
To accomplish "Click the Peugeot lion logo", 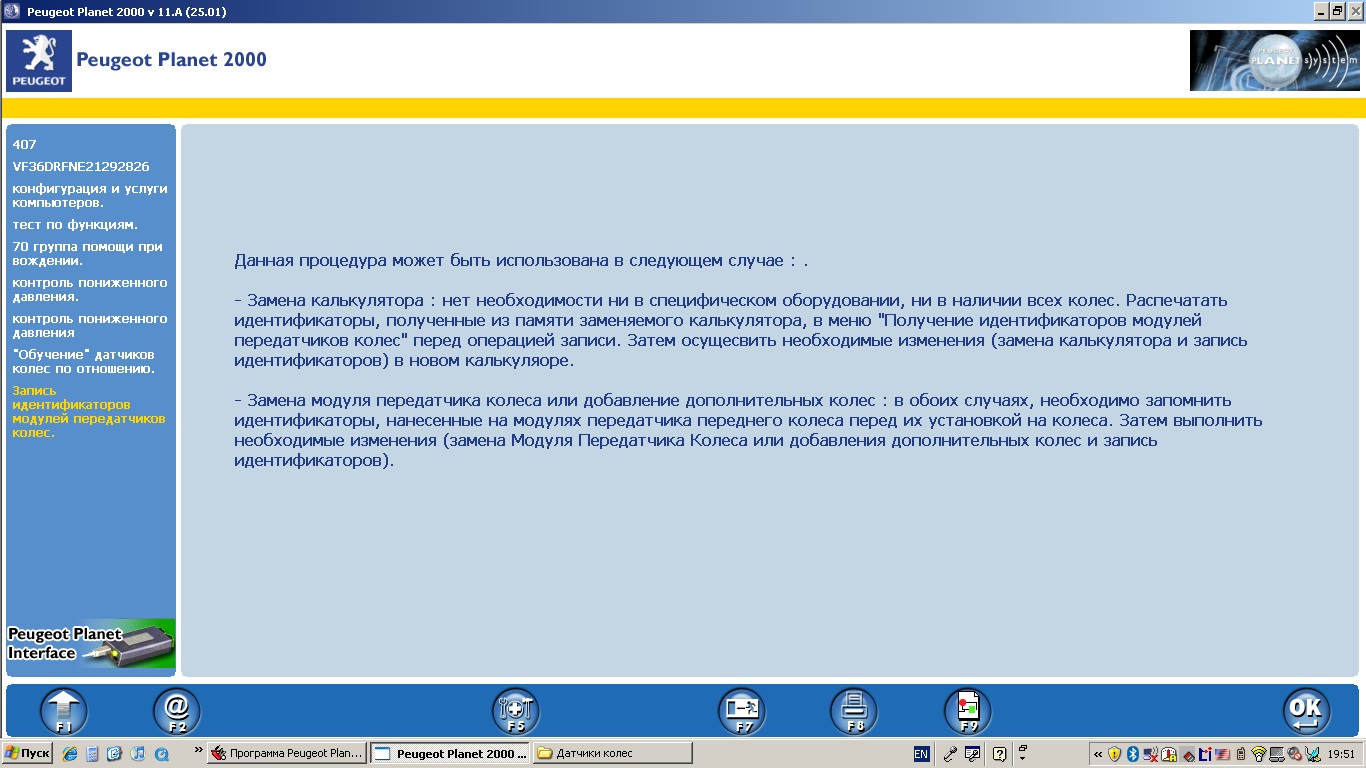I will point(39,61).
